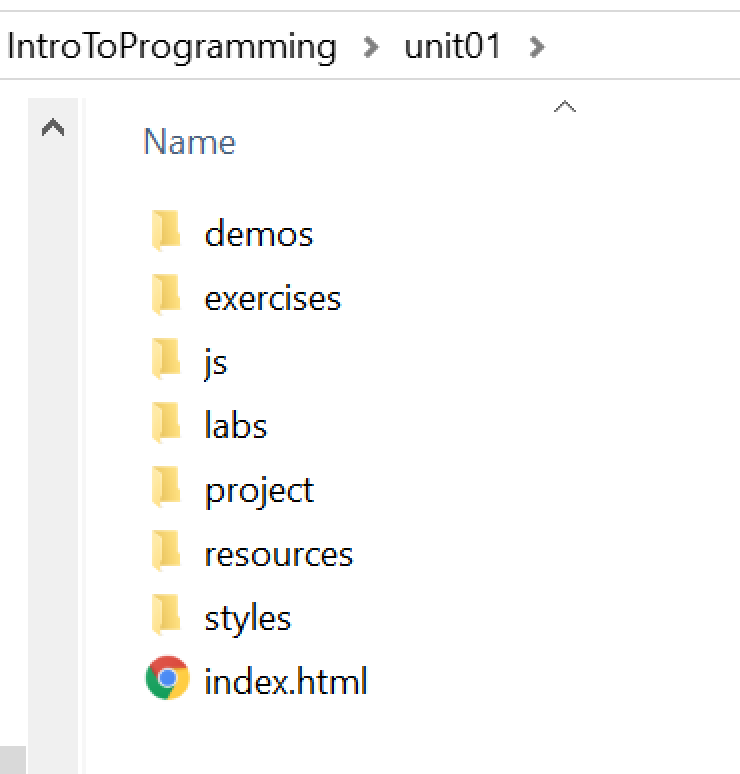Go to IntroToProgramming in the breadcrumb
This screenshot has width=740, height=774.
coord(172,47)
